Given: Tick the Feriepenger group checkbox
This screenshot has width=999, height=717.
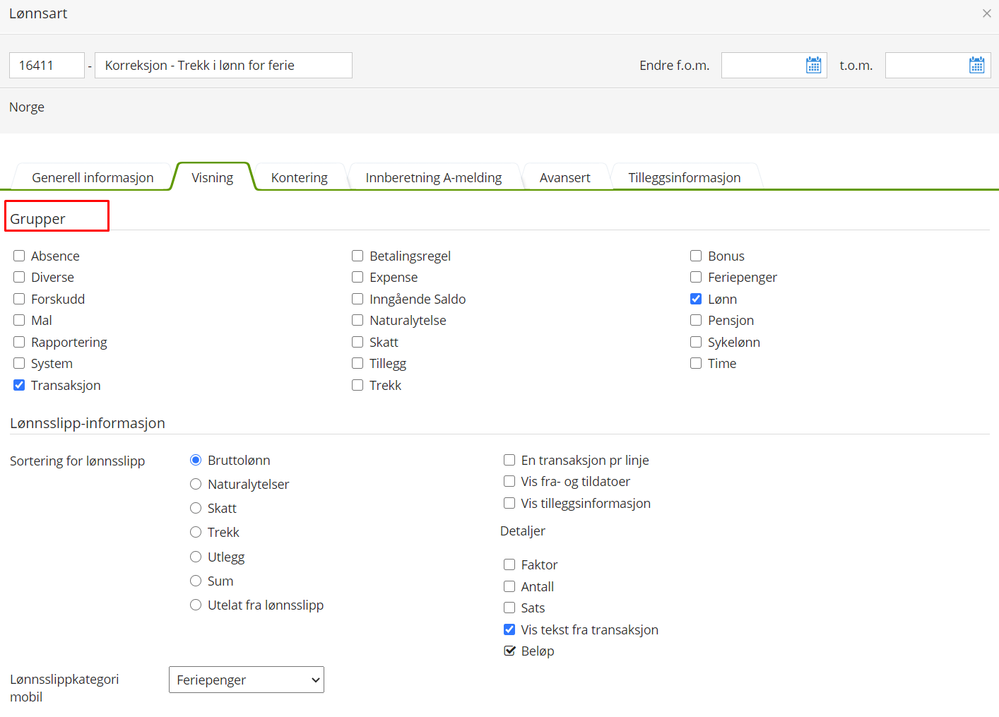Looking at the screenshot, I should click(696, 277).
